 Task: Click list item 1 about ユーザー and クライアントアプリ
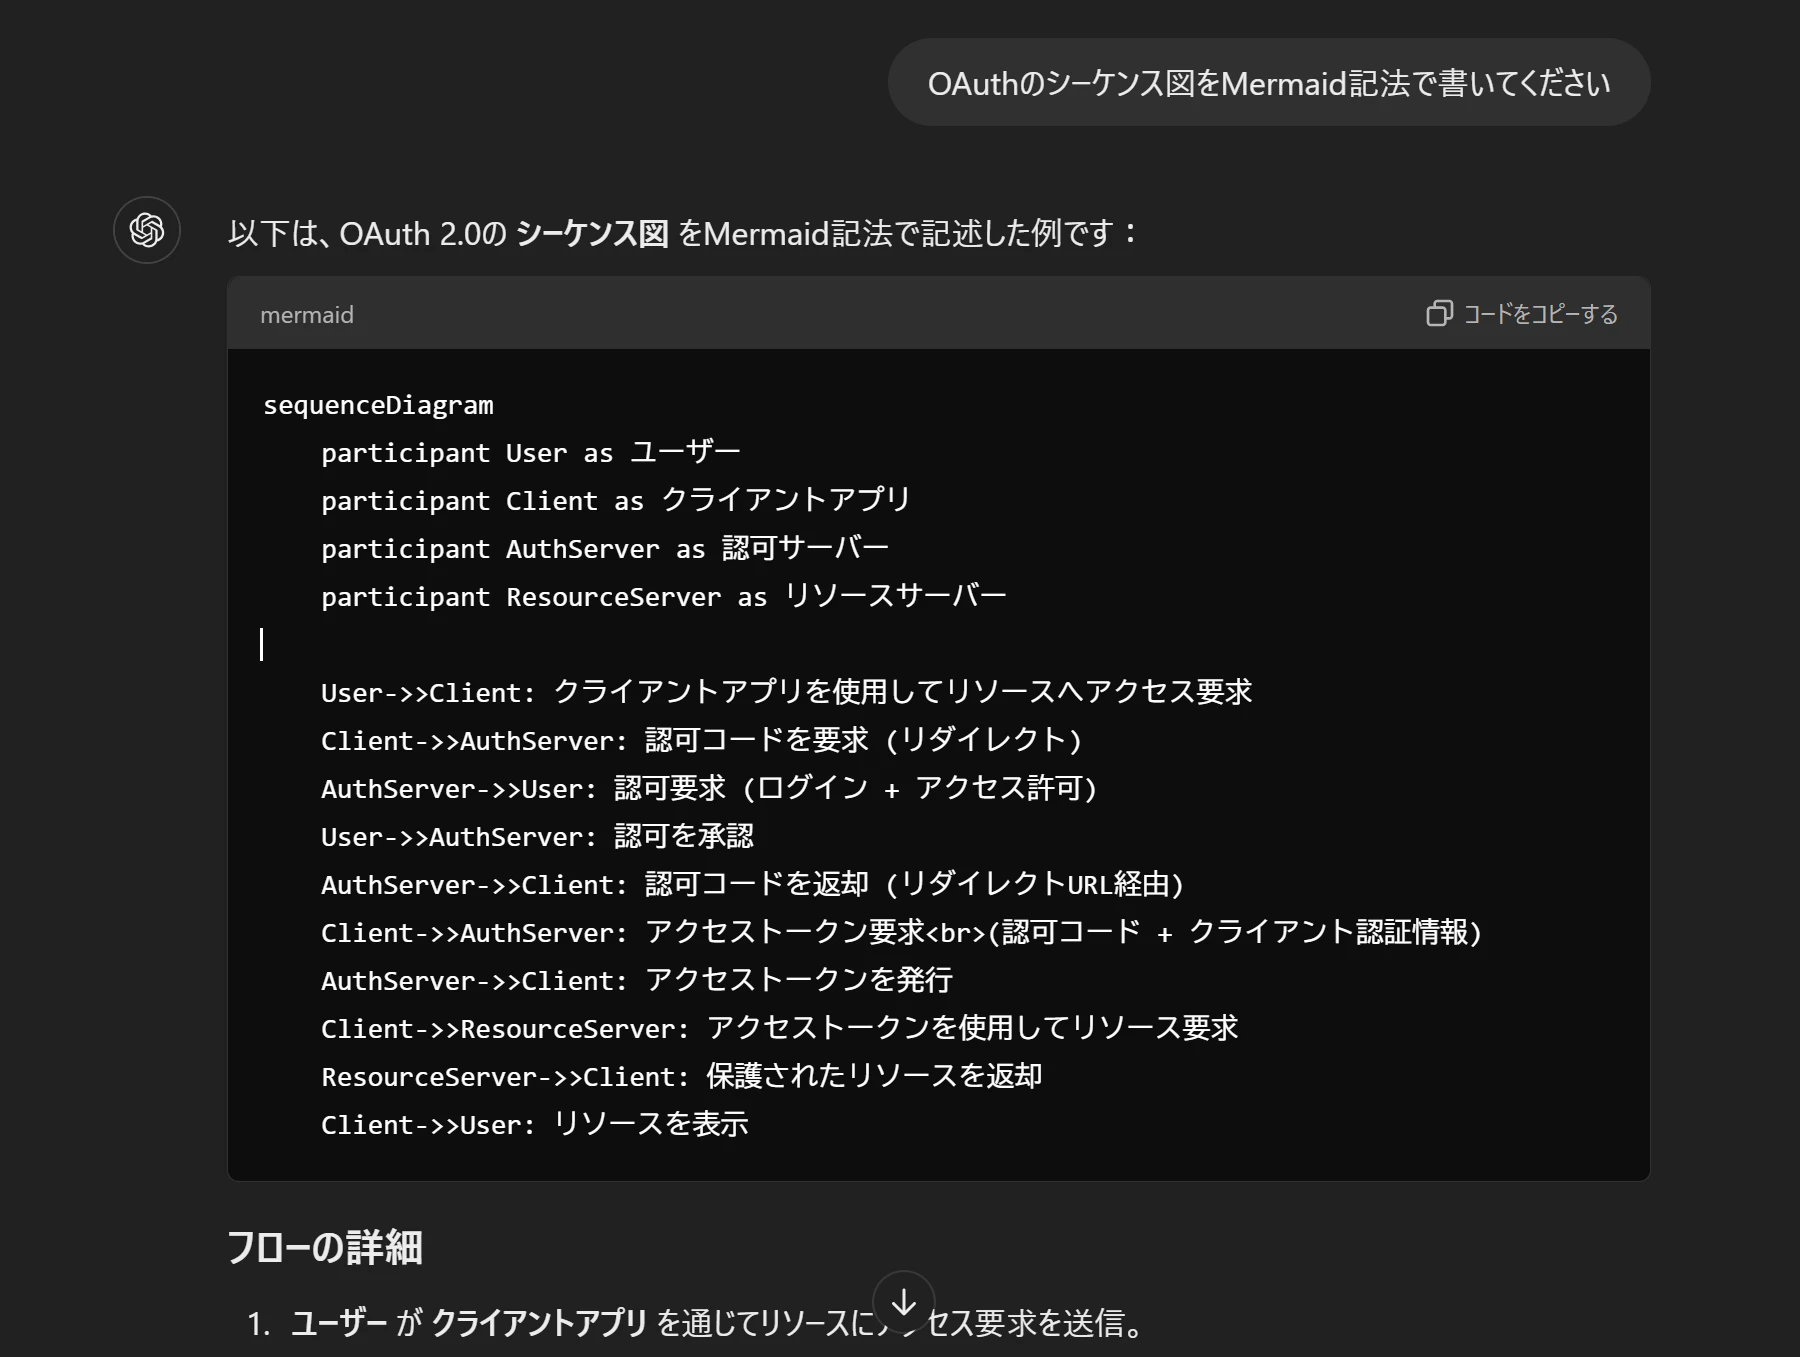coord(695,1324)
